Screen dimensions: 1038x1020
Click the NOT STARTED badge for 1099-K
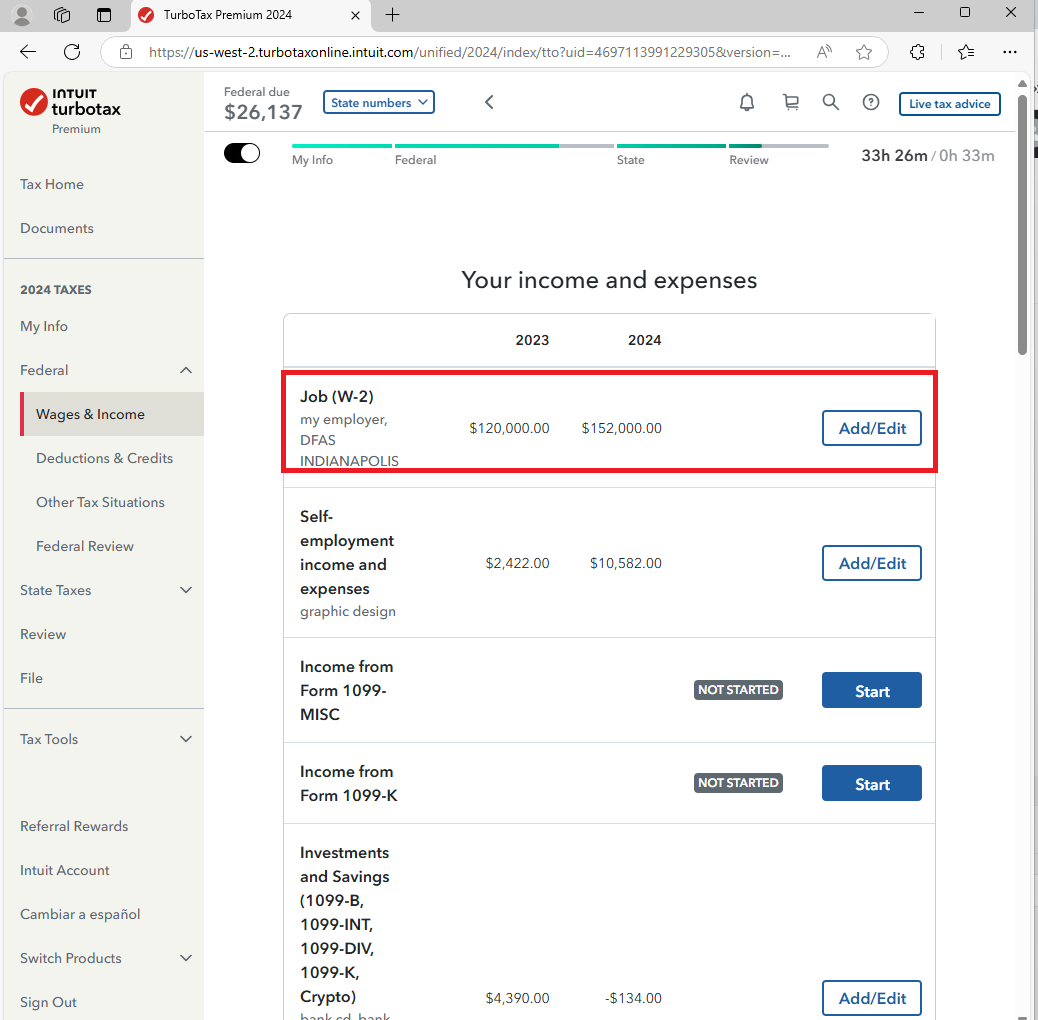point(738,782)
